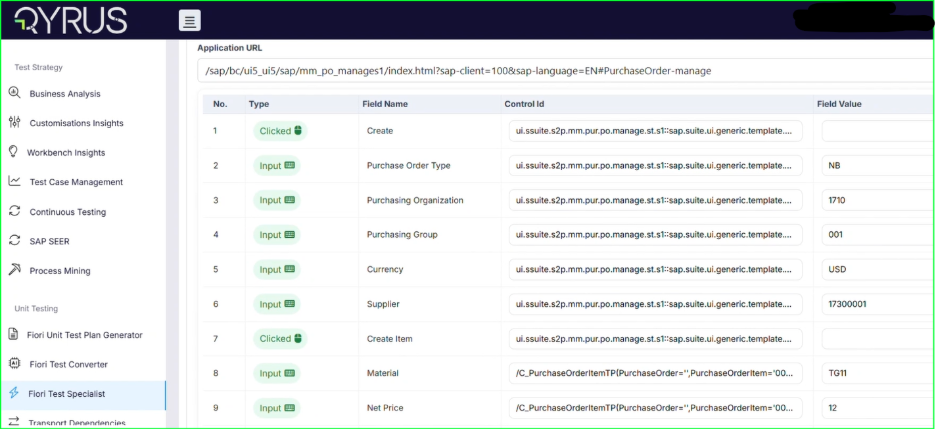The image size is (936, 429).
Task: Click the Input badge for Supplier row
Action: [x=276, y=304]
